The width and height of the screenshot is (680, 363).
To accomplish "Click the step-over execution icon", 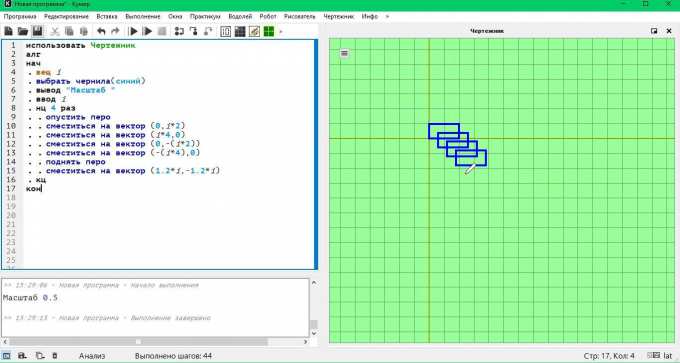I will pos(179,31).
